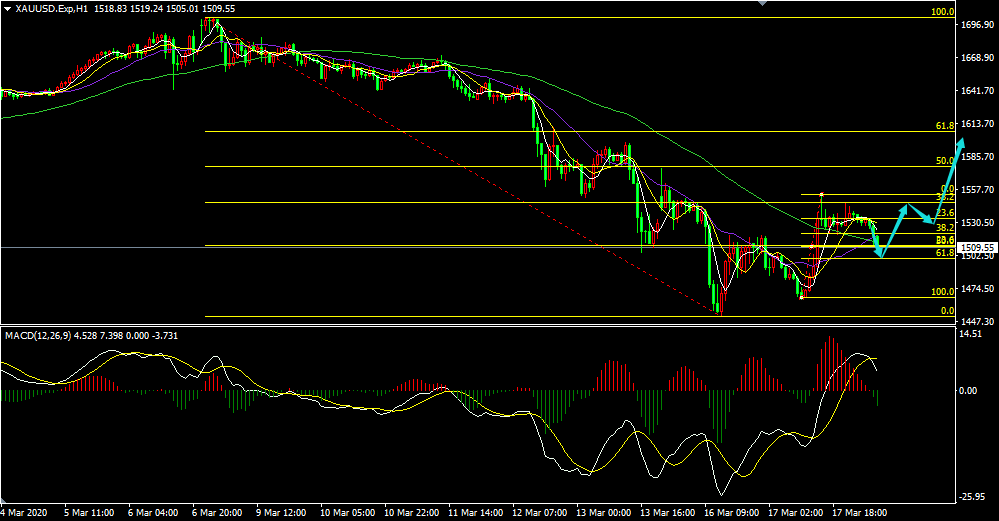Click the 1530.50 price scale label
Screen dimensions: 999x521
tap(977, 223)
